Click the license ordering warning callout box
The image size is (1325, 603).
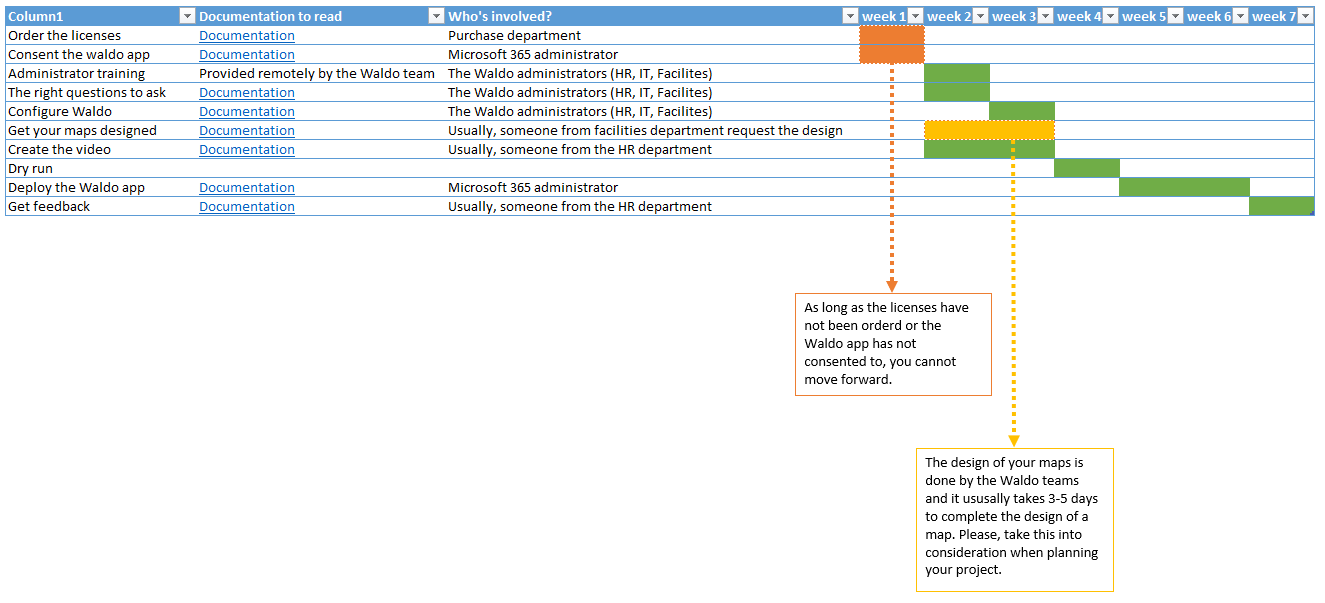pos(892,344)
